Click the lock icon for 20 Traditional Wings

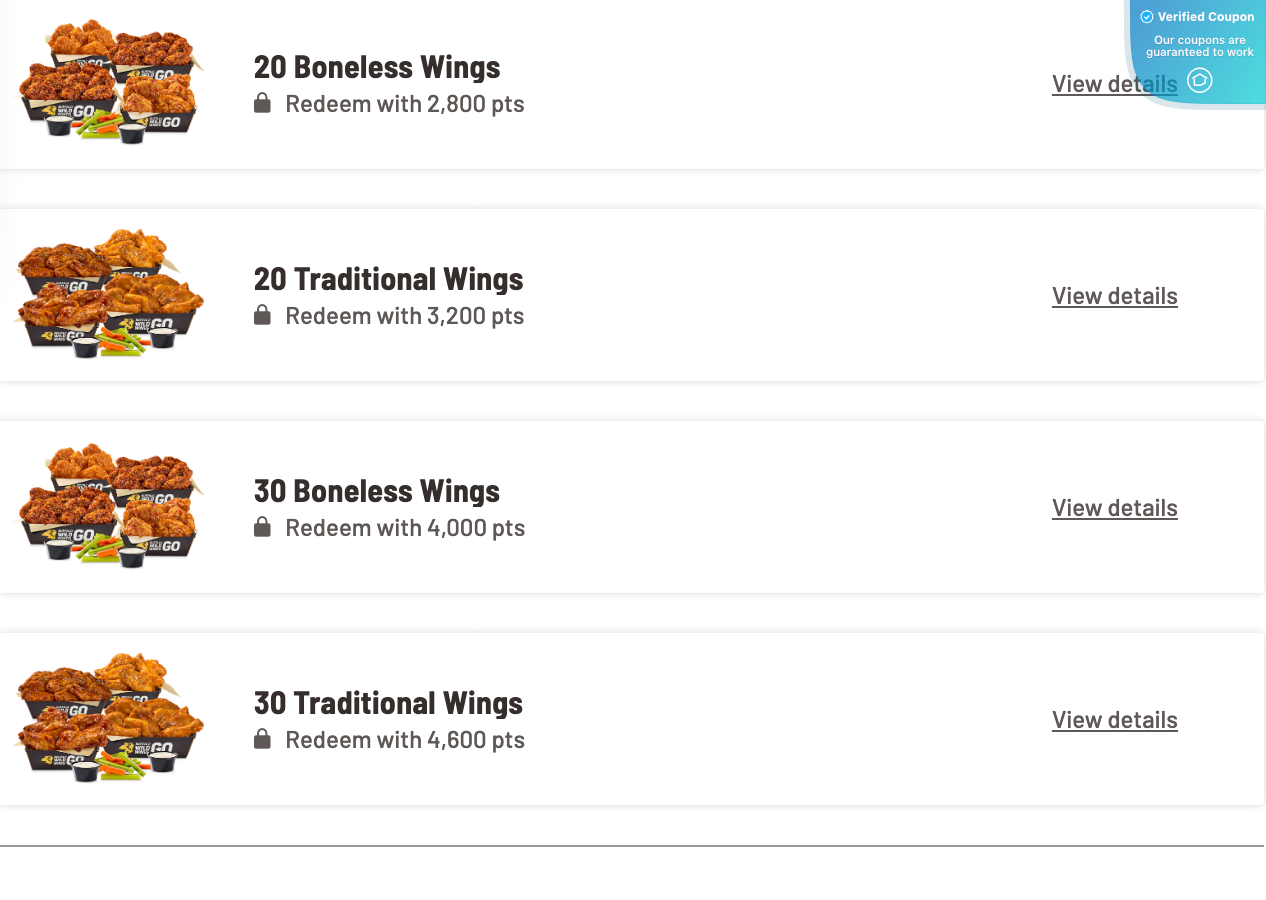[x=263, y=315]
